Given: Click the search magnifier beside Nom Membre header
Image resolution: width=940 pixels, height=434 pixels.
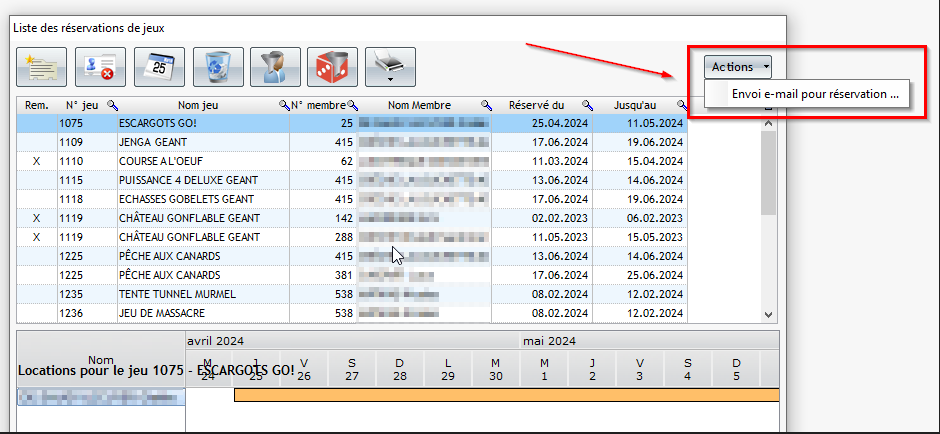Looking at the screenshot, I should click(x=487, y=105).
